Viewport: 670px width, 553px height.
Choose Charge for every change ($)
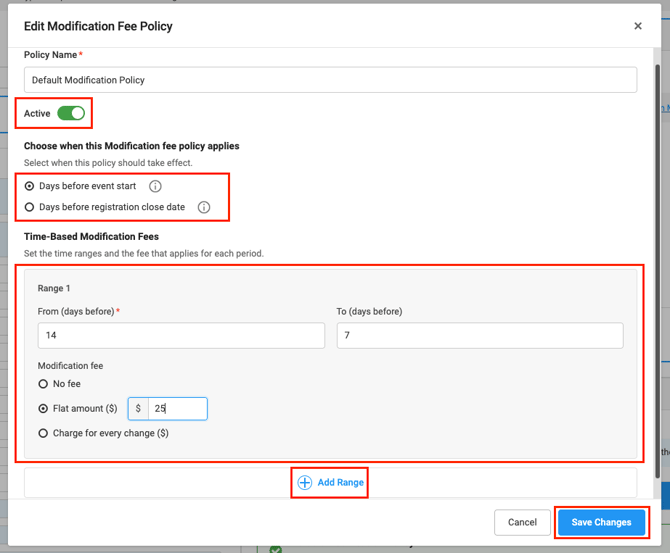pos(43,433)
